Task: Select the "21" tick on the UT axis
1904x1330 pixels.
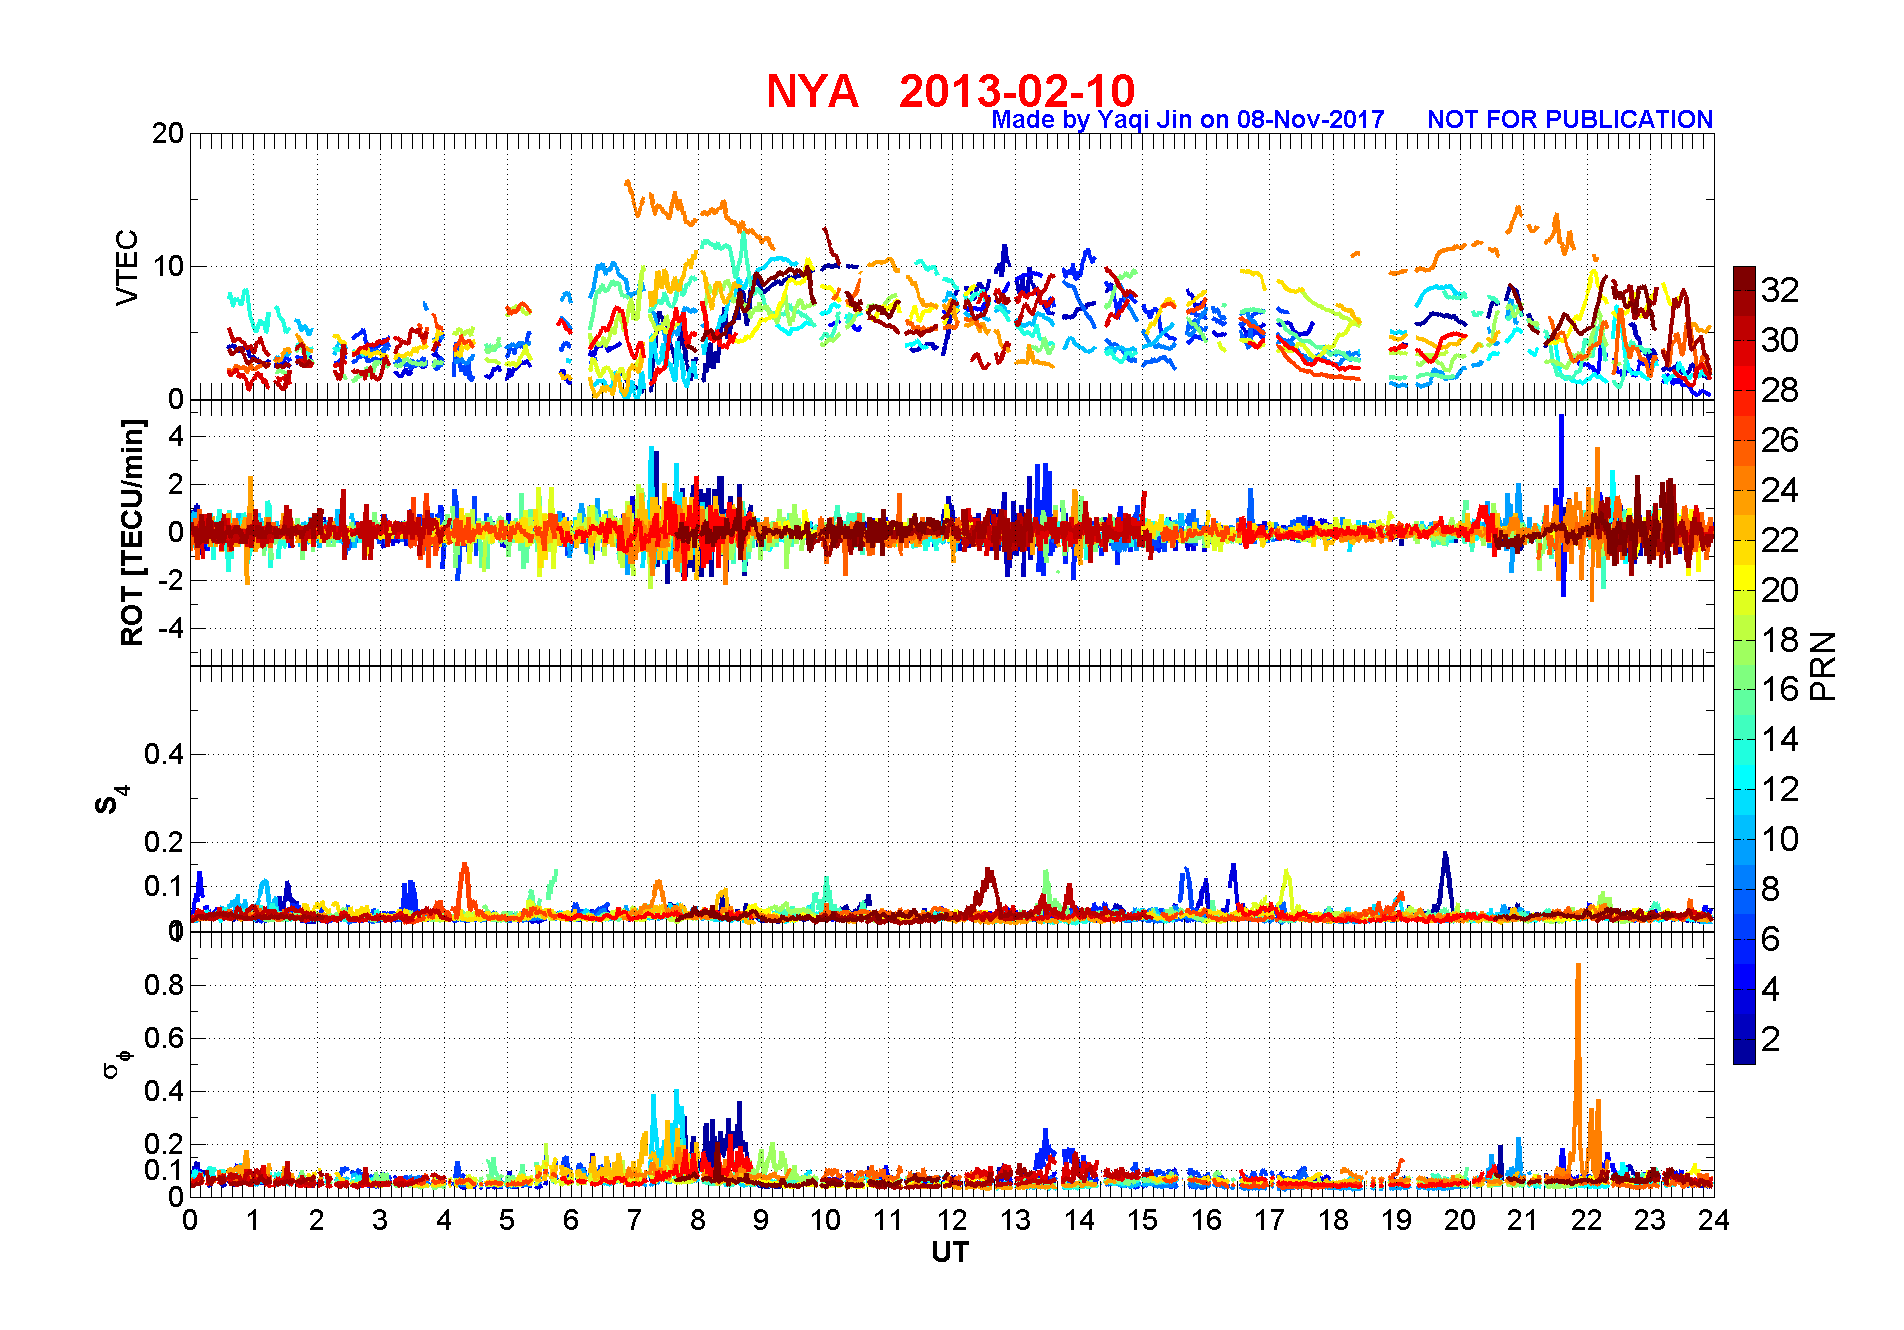Action: (x=1523, y=1220)
